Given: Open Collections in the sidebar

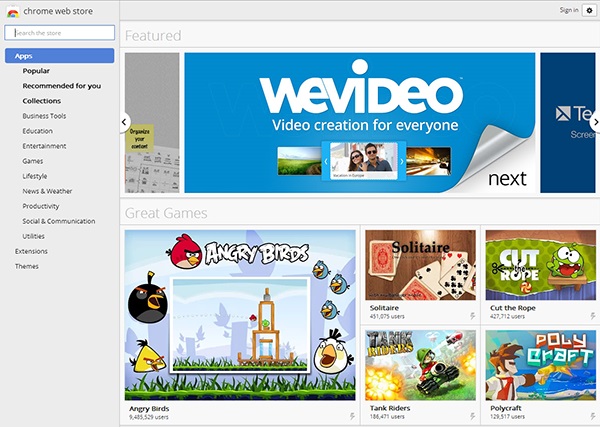Looking at the screenshot, I should [x=41, y=101].
